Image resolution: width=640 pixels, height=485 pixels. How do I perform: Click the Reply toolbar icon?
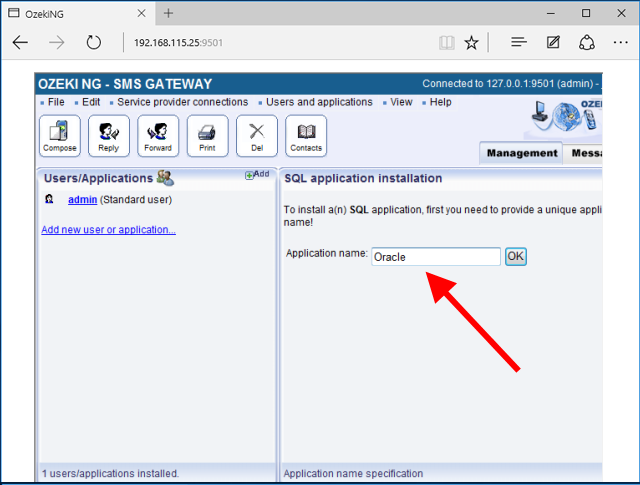tap(108, 135)
